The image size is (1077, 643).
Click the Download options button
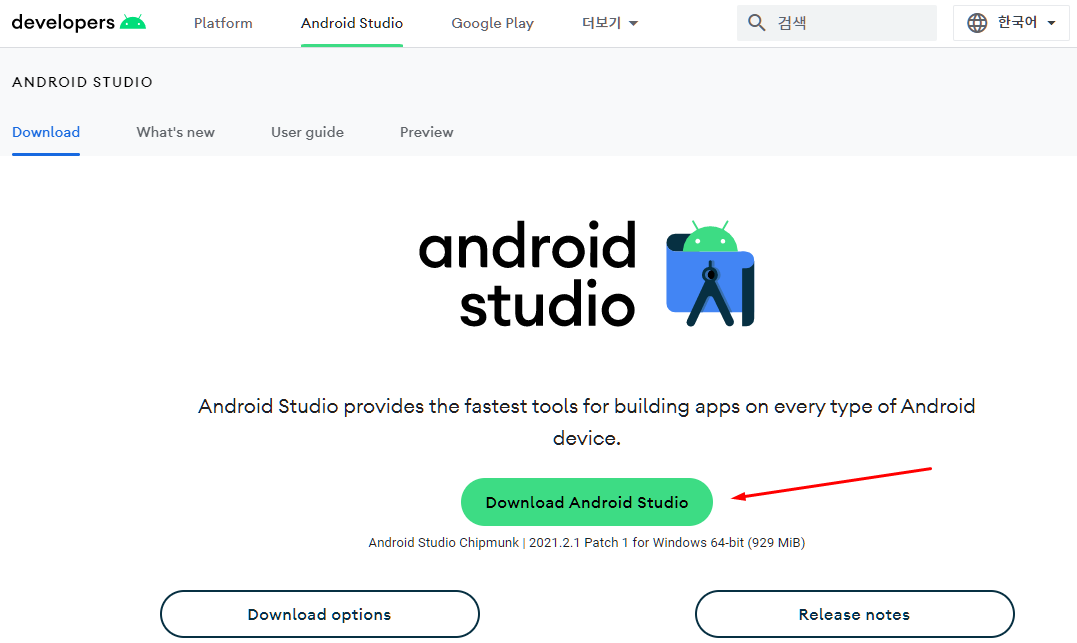[x=320, y=614]
